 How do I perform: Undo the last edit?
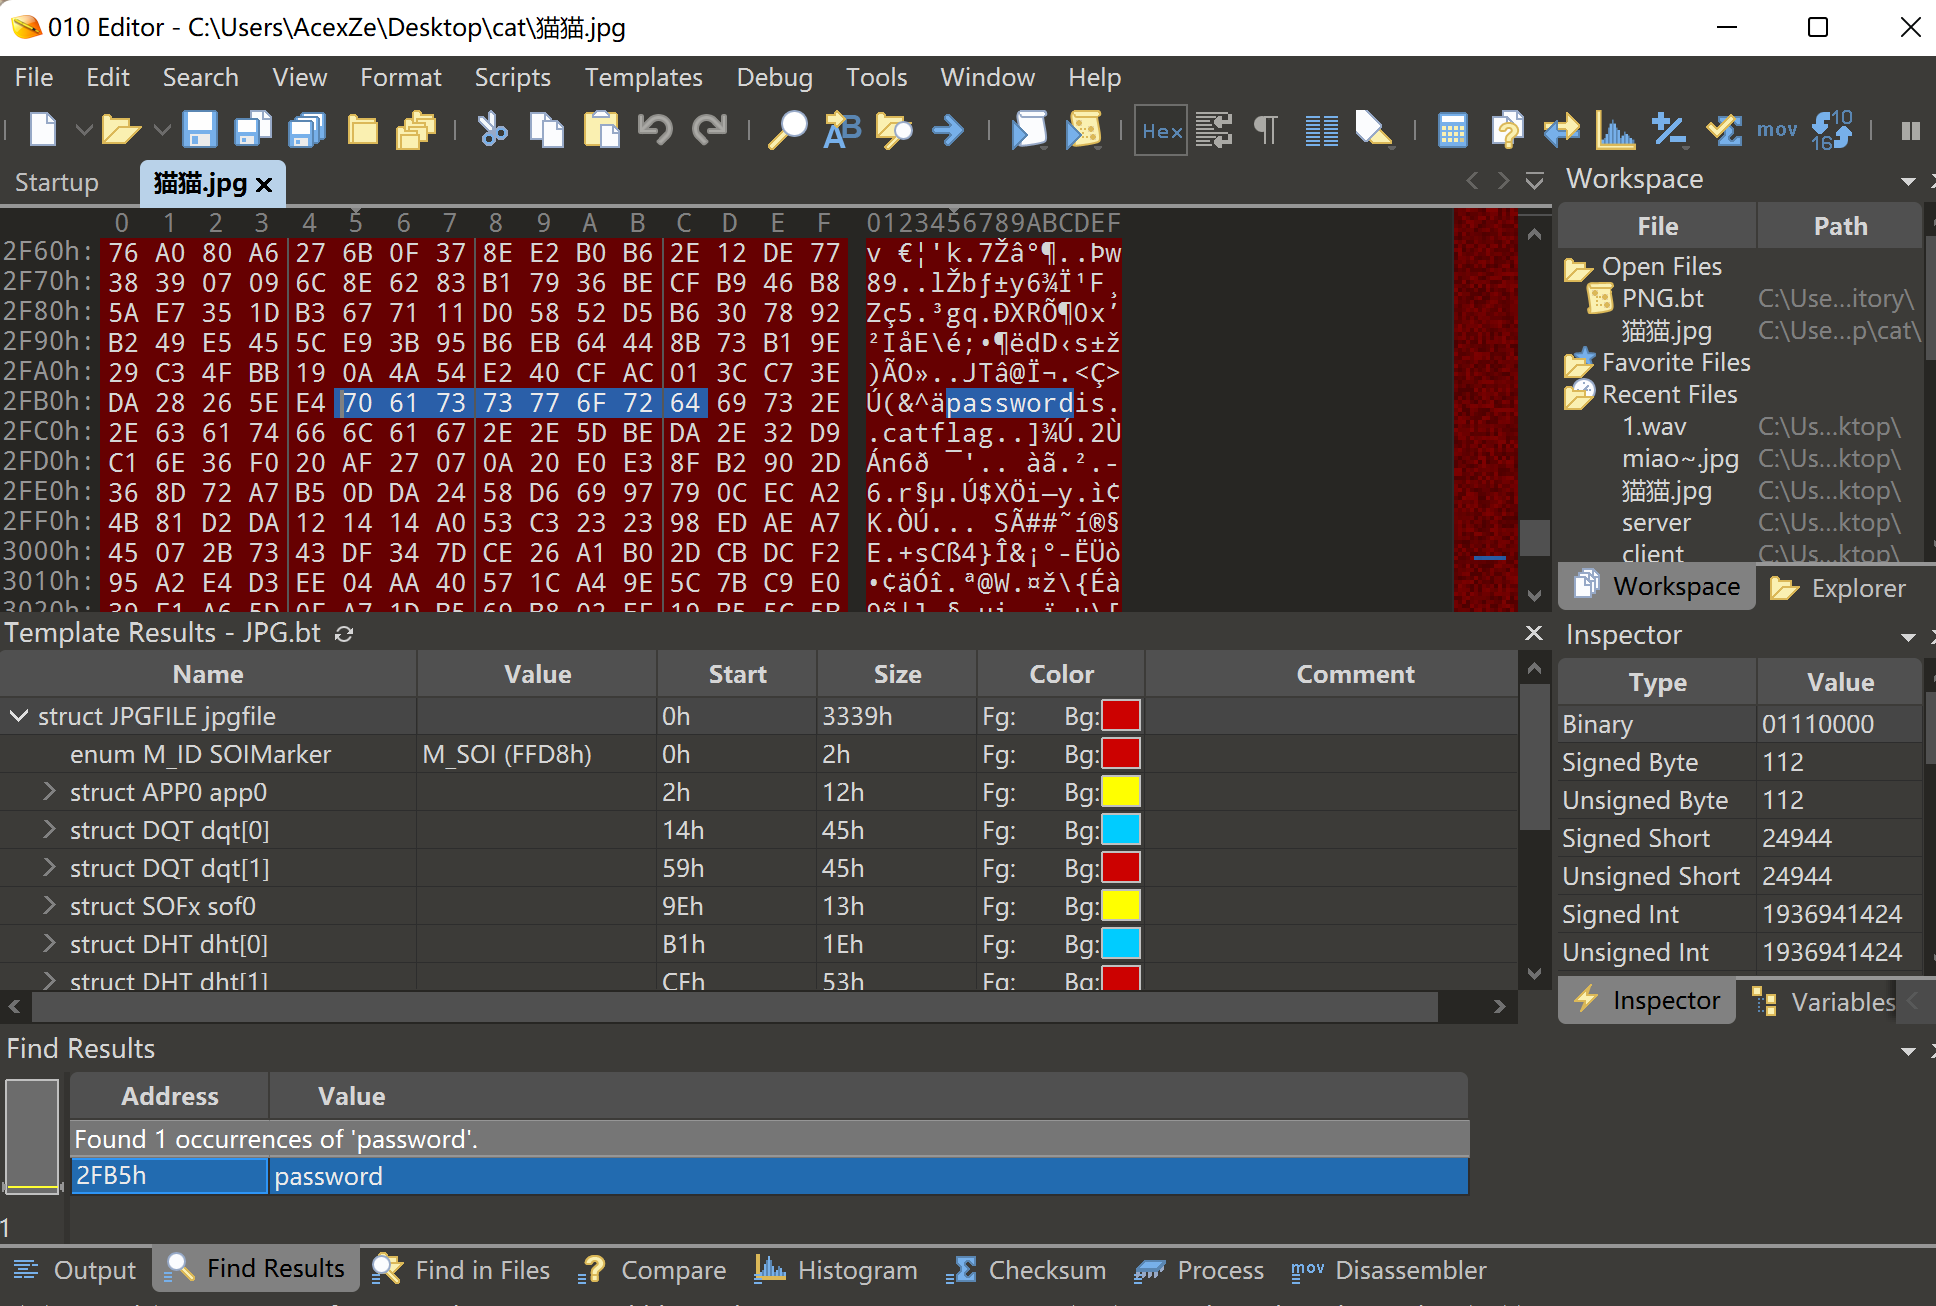click(x=655, y=130)
